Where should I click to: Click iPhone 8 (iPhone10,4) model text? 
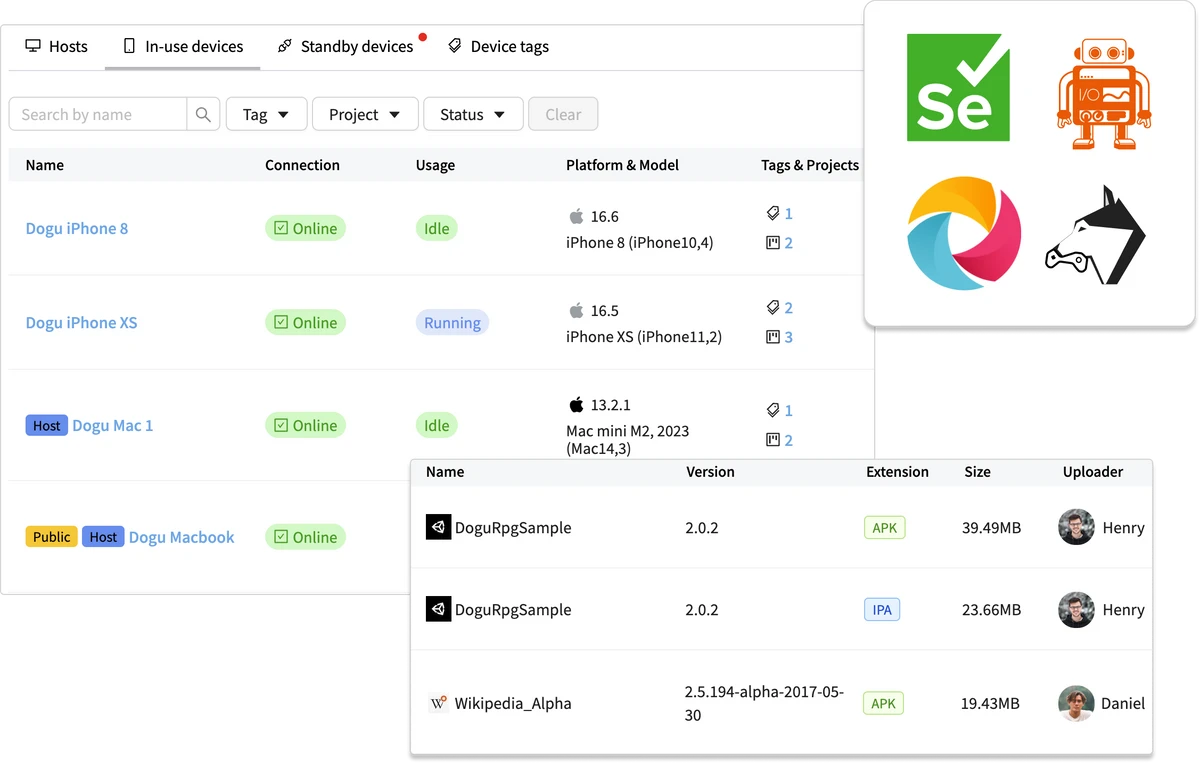pyautogui.click(x=639, y=242)
